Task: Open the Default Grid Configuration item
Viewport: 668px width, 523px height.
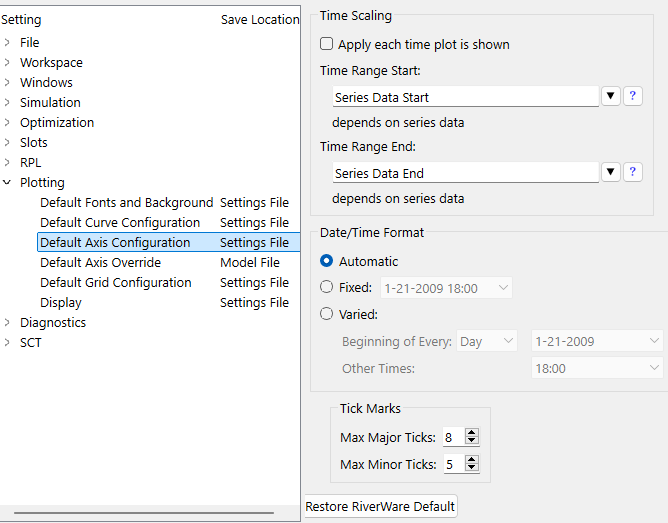Action: tap(115, 282)
